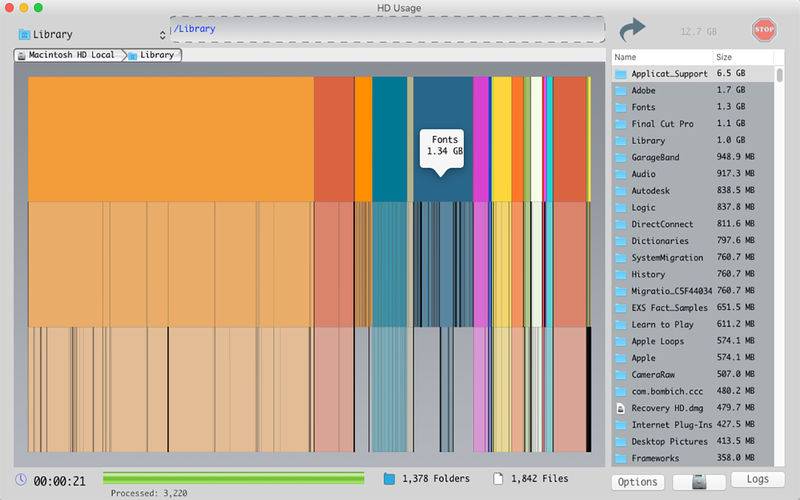Viewport: 800px width, 500px height.
Task: Click the folder icon next to Apple Loops
Action: coord(620,342)
